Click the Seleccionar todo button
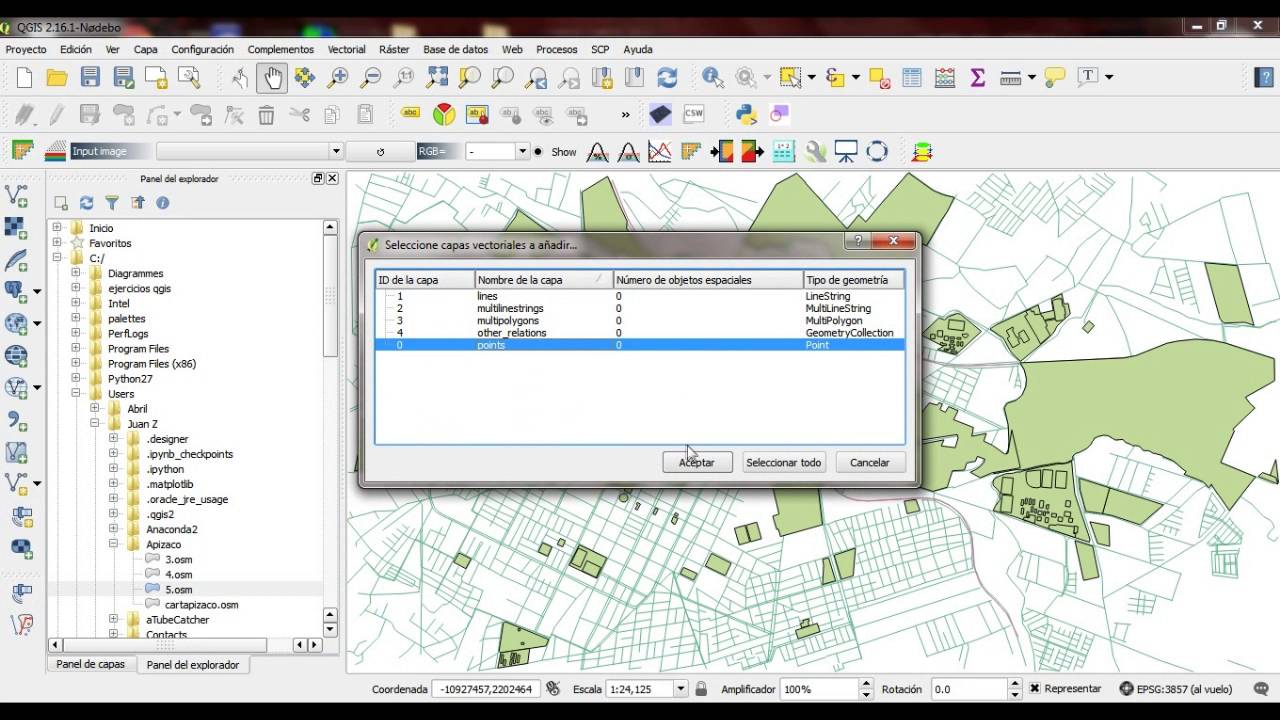This screenshot has width=1280, height=720. 784,462
